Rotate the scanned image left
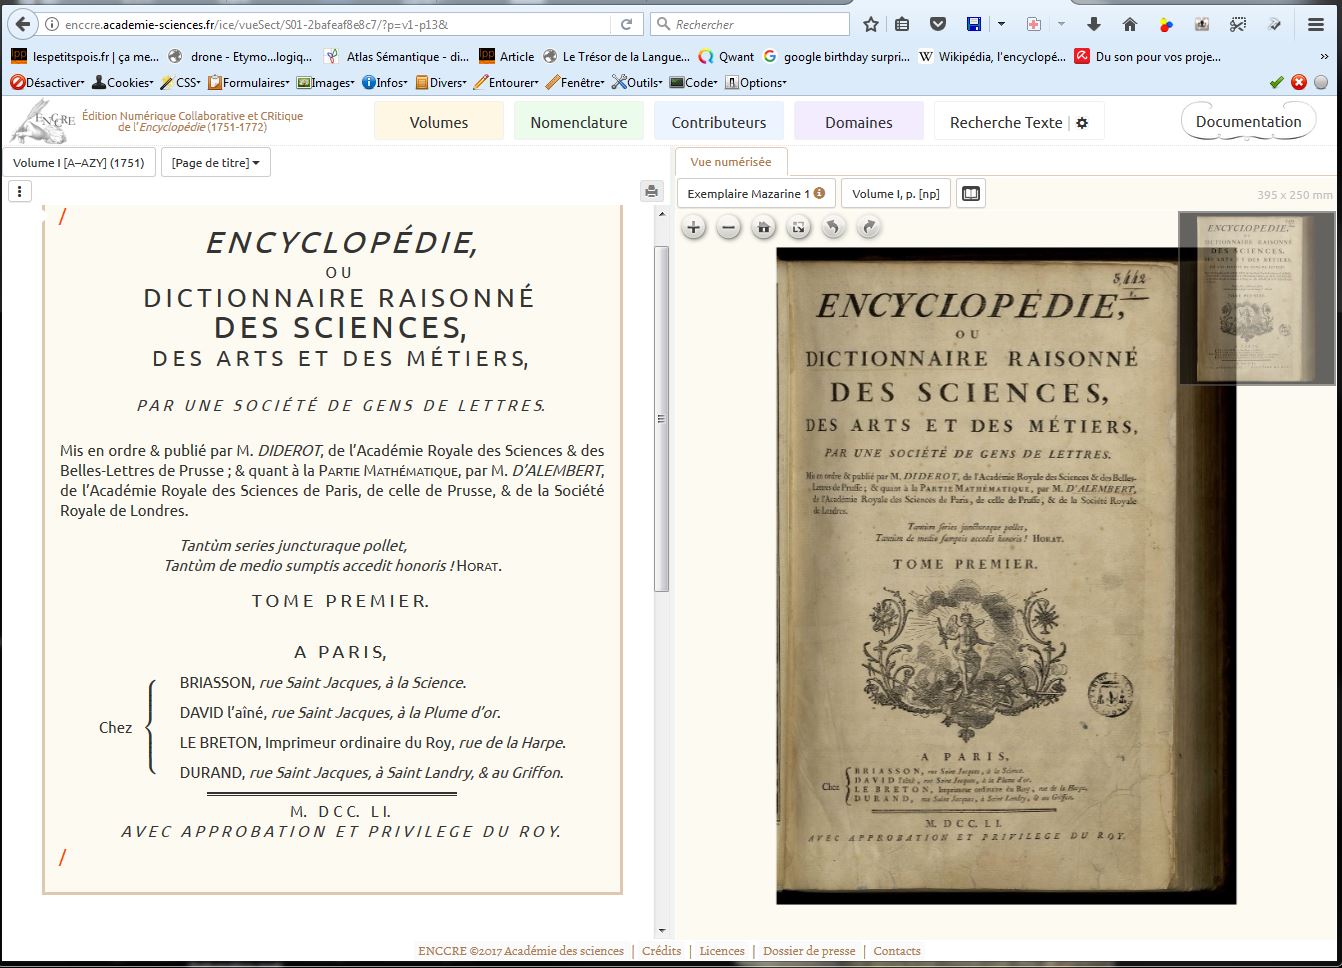This screenshot has height=968, width=1342. click(833, 228)
